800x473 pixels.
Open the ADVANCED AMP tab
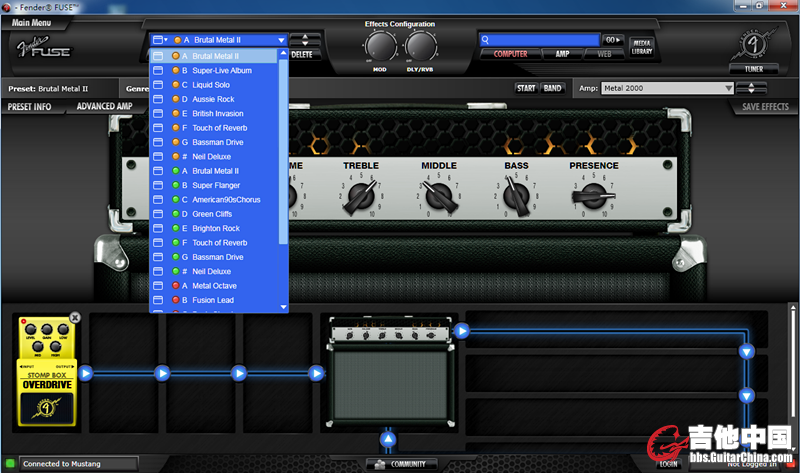tap(105, 106)
